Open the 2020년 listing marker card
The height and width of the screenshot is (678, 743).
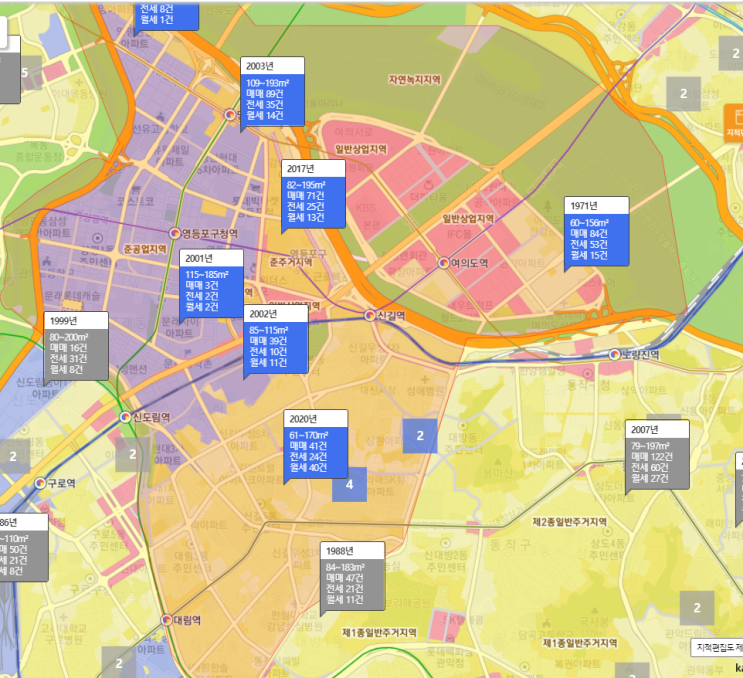pyautogui.click(x=316, y=444)
